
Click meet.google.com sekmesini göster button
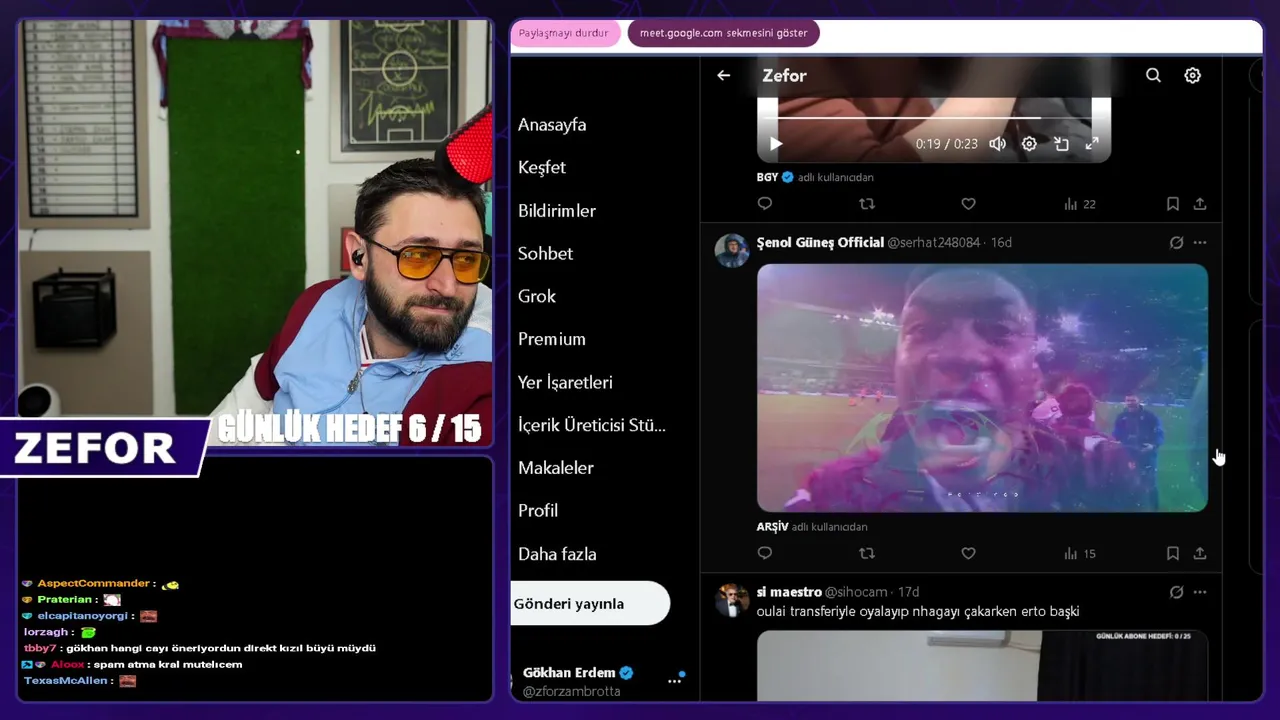(x=724, y=33)
